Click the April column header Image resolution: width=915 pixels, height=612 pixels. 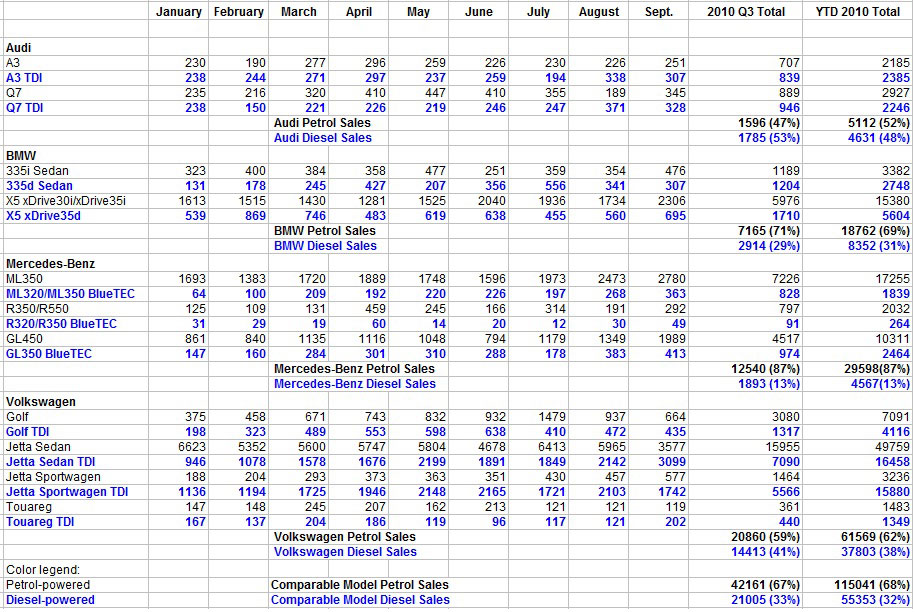[359, 12]
